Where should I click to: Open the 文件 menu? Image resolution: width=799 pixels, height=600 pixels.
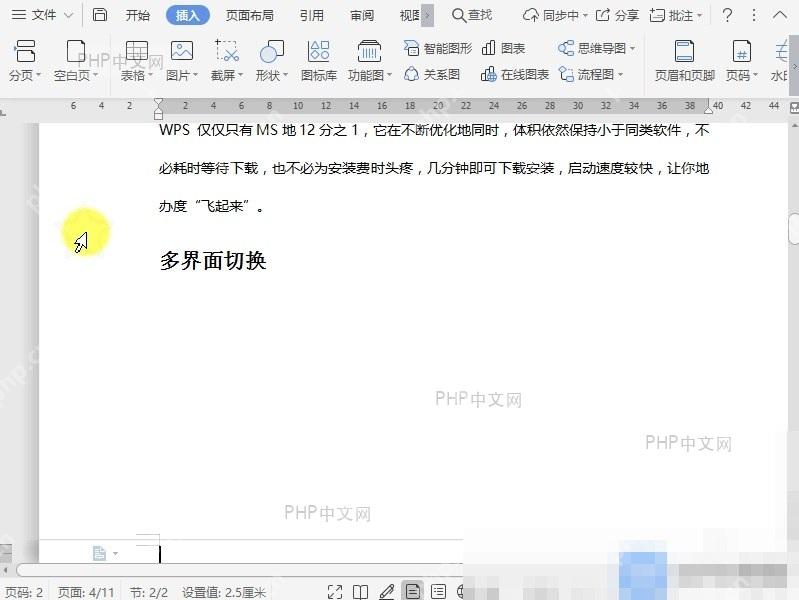click(42, 15)
